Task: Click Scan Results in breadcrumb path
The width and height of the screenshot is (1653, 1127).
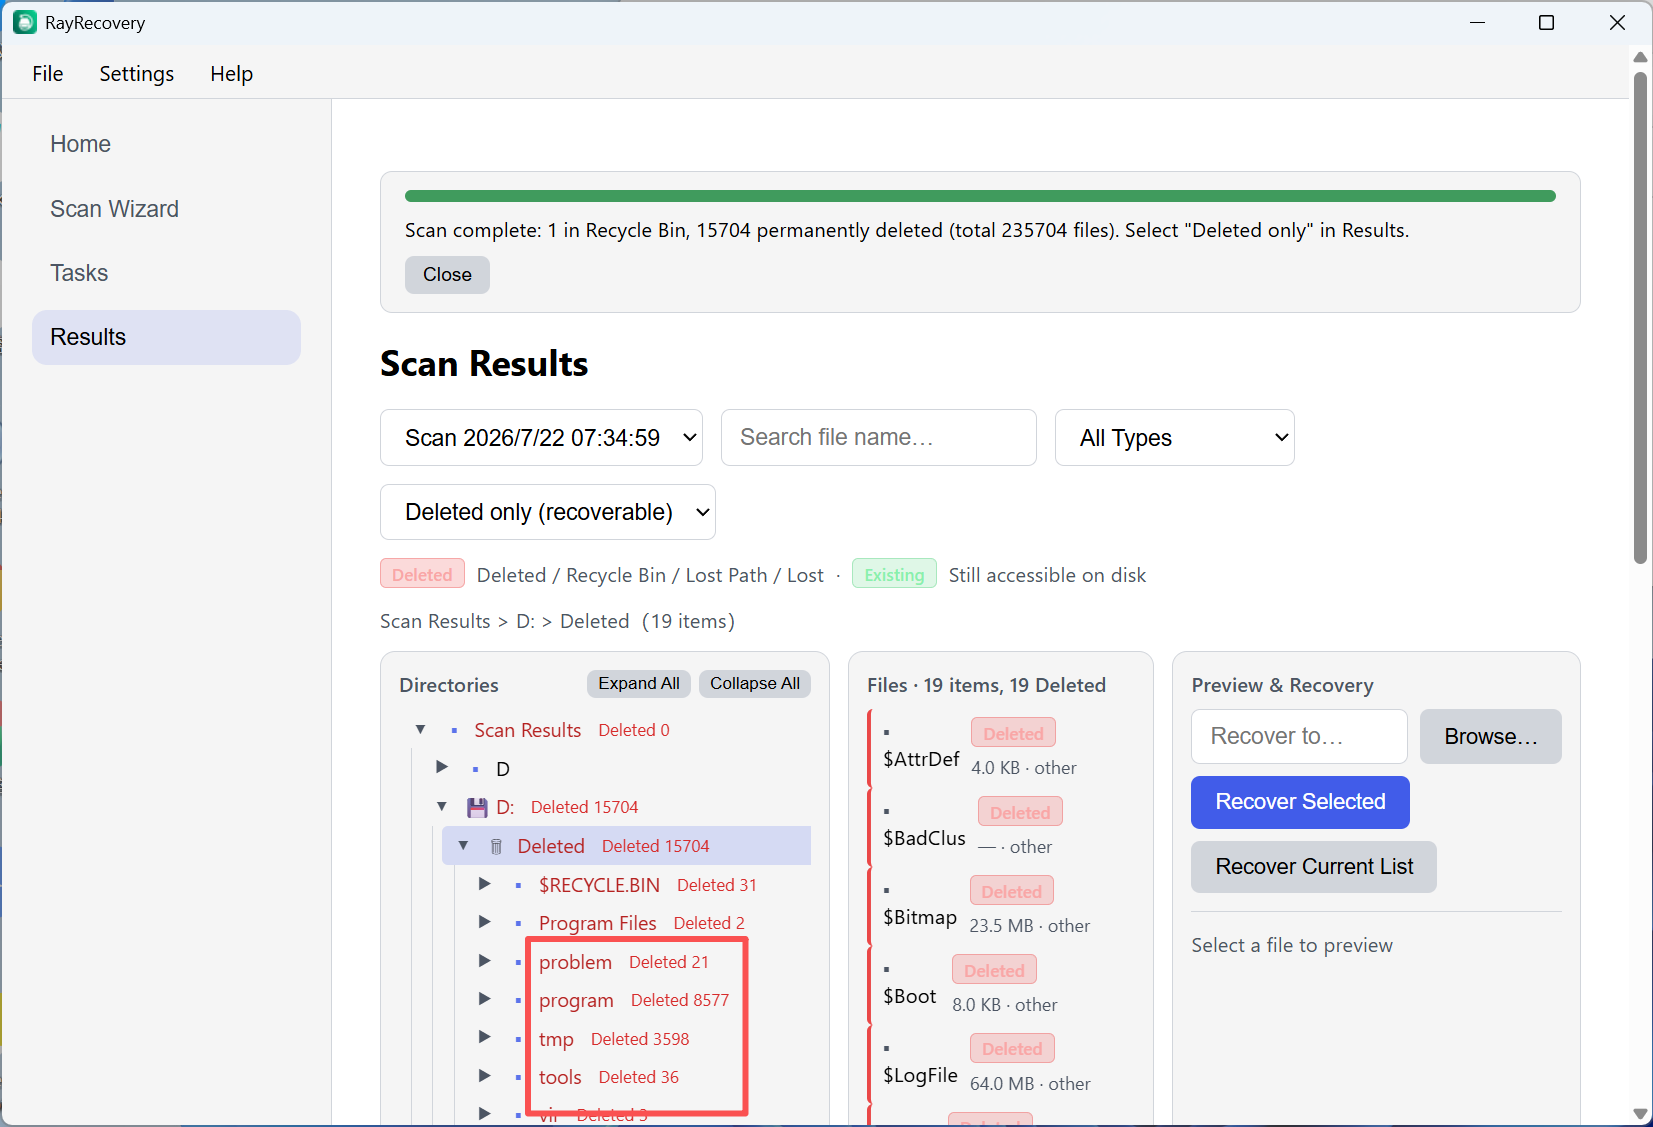Action: (435, 621)
